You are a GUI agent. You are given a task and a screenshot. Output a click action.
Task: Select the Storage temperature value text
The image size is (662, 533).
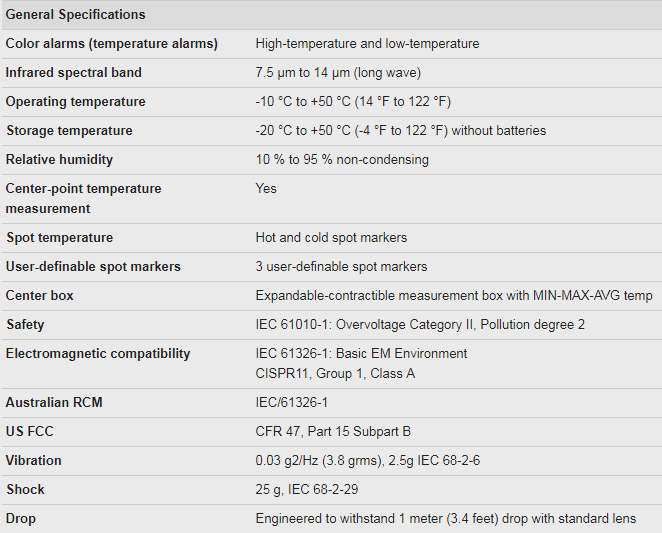coord(401,131)
